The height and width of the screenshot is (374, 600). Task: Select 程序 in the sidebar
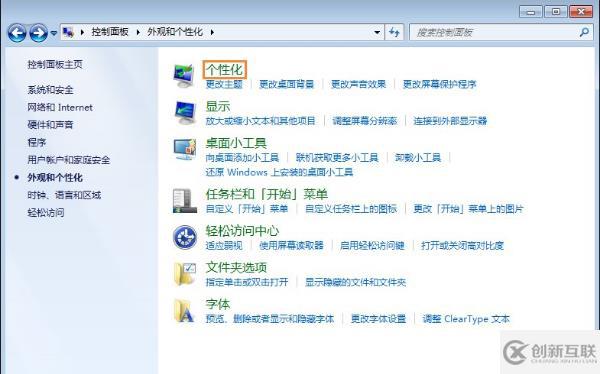tap(36, 142)
